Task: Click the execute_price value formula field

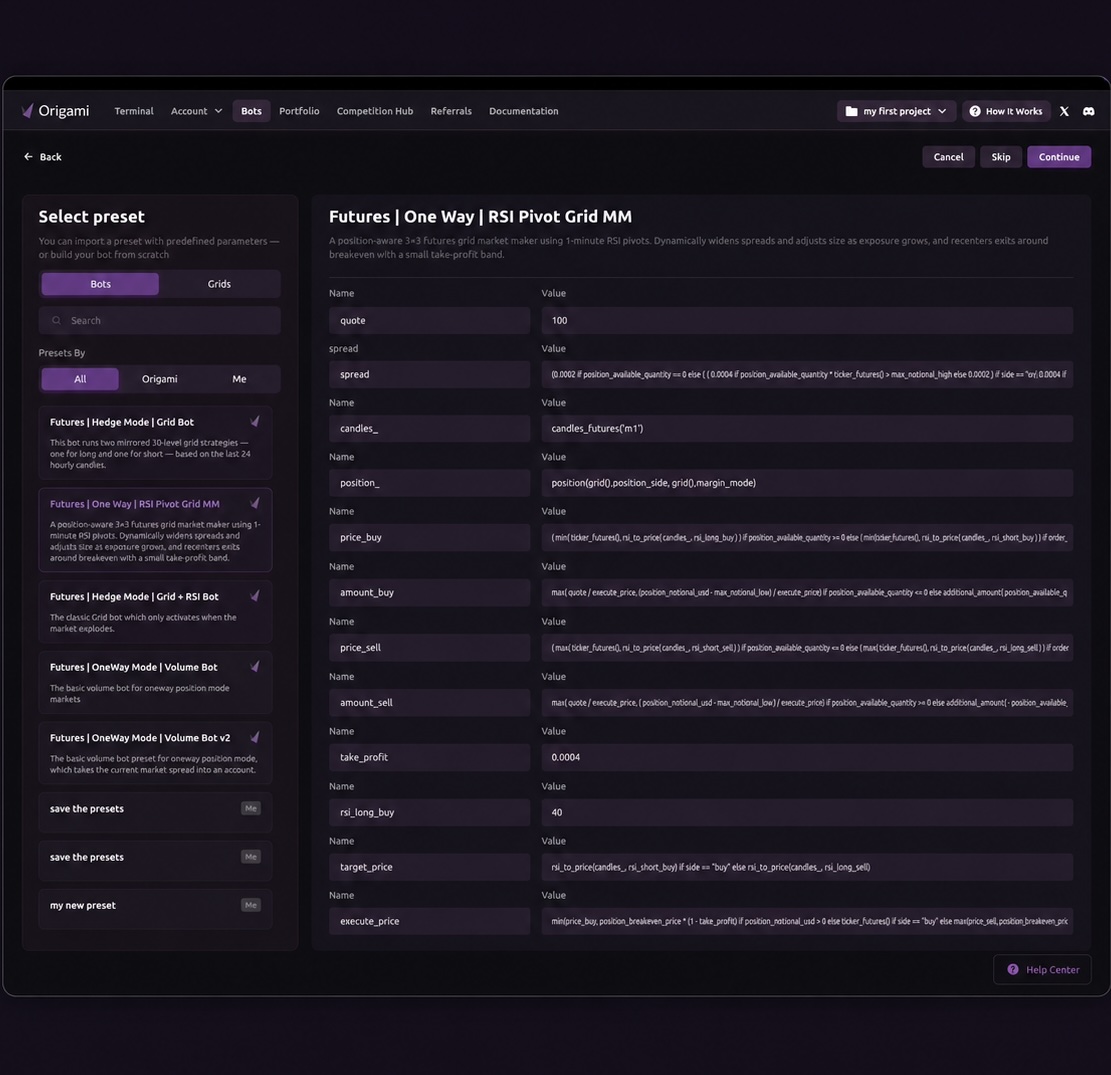Action: (807, 921)
